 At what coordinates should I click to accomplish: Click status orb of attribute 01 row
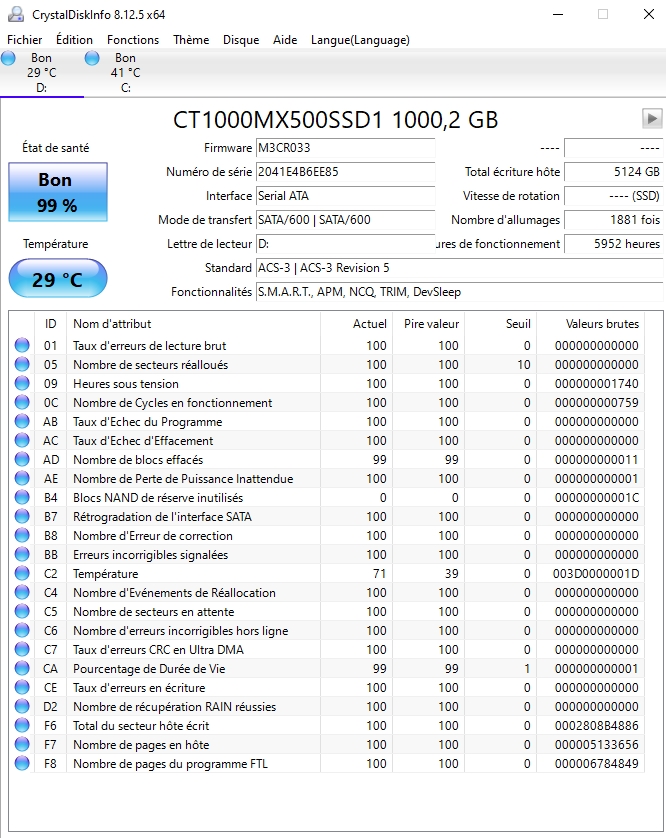click(22, 345)
